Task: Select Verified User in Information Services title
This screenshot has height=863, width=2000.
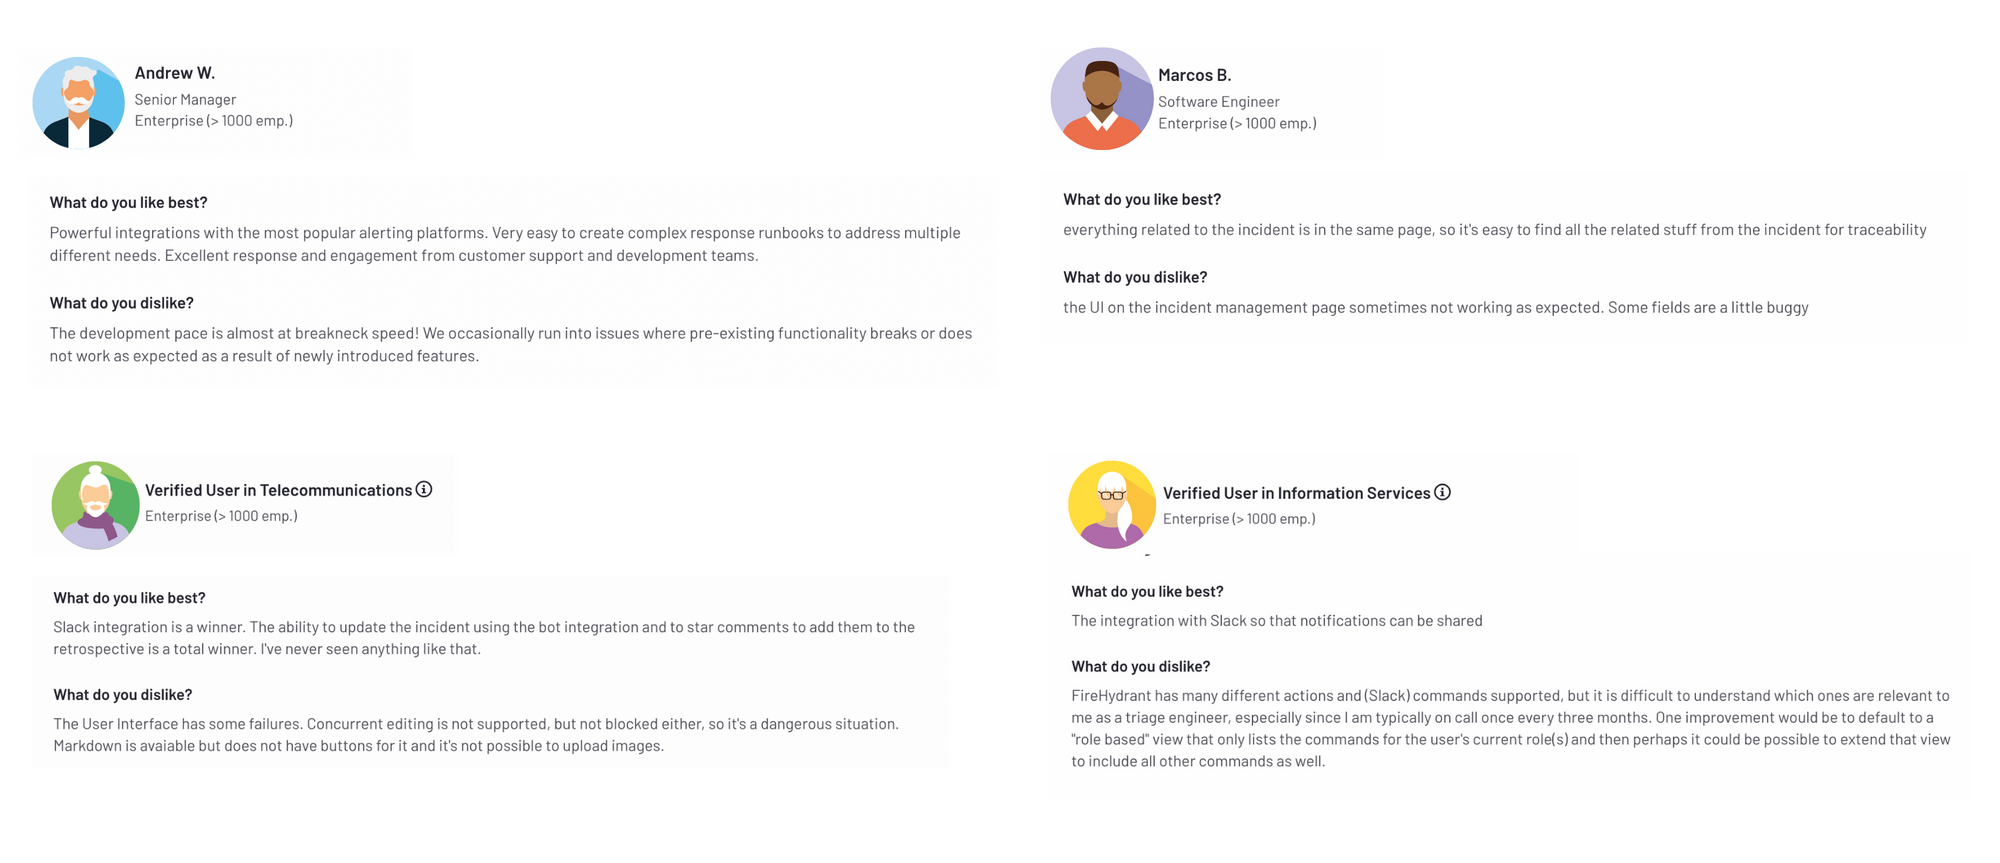Action: tap(1297, 493)
